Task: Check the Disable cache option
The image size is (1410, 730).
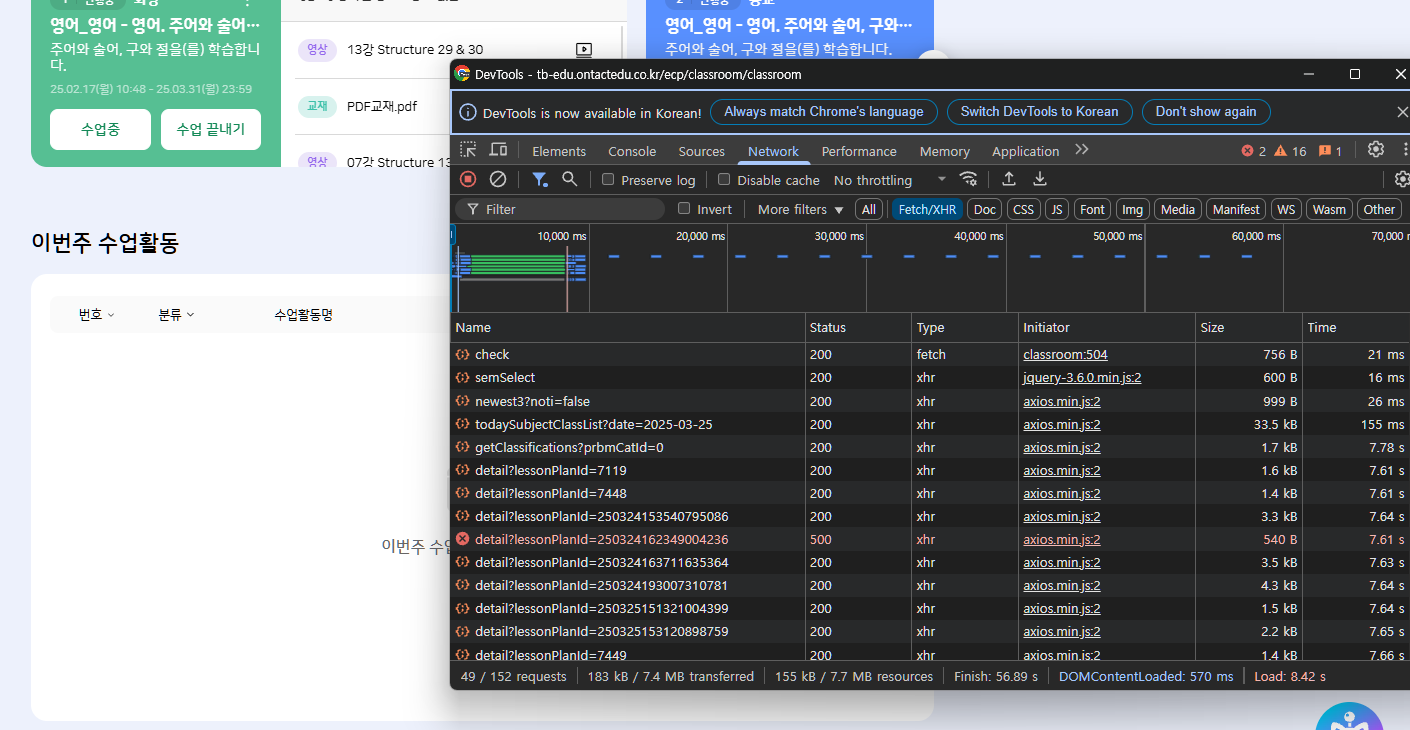Action: [724, 180]
